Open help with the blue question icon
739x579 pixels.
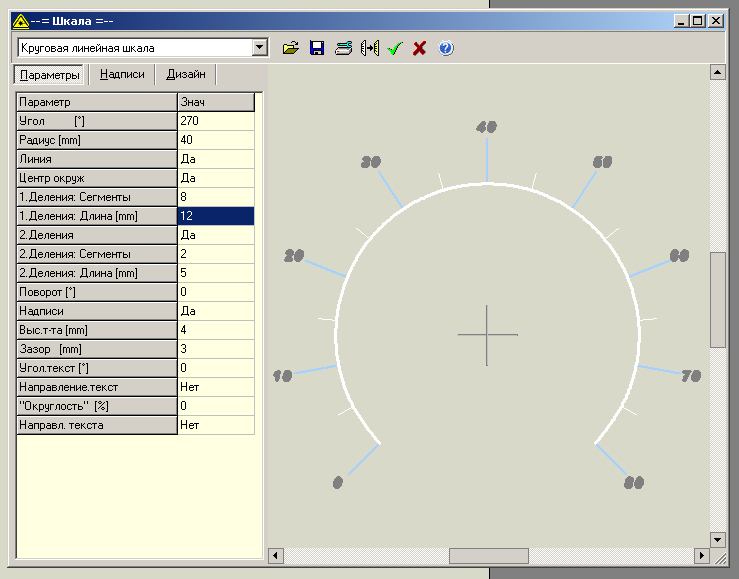446,48
